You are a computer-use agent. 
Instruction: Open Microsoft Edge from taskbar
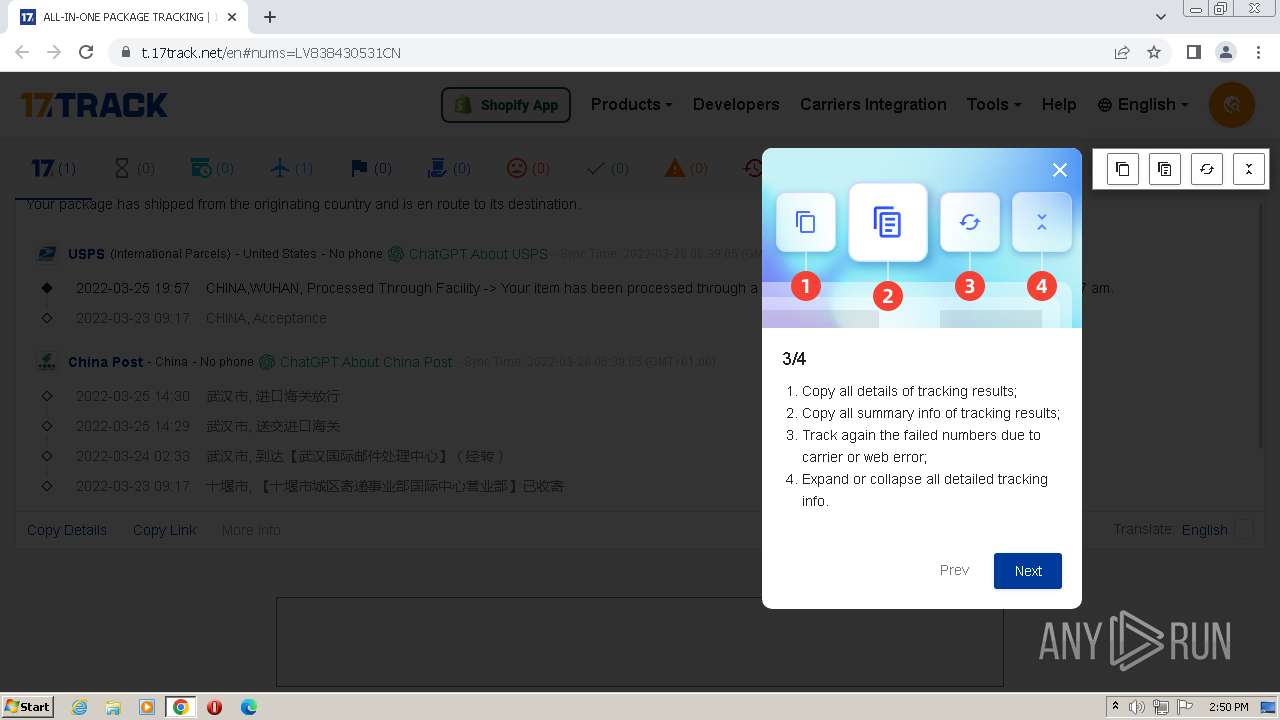pos(249,707)
